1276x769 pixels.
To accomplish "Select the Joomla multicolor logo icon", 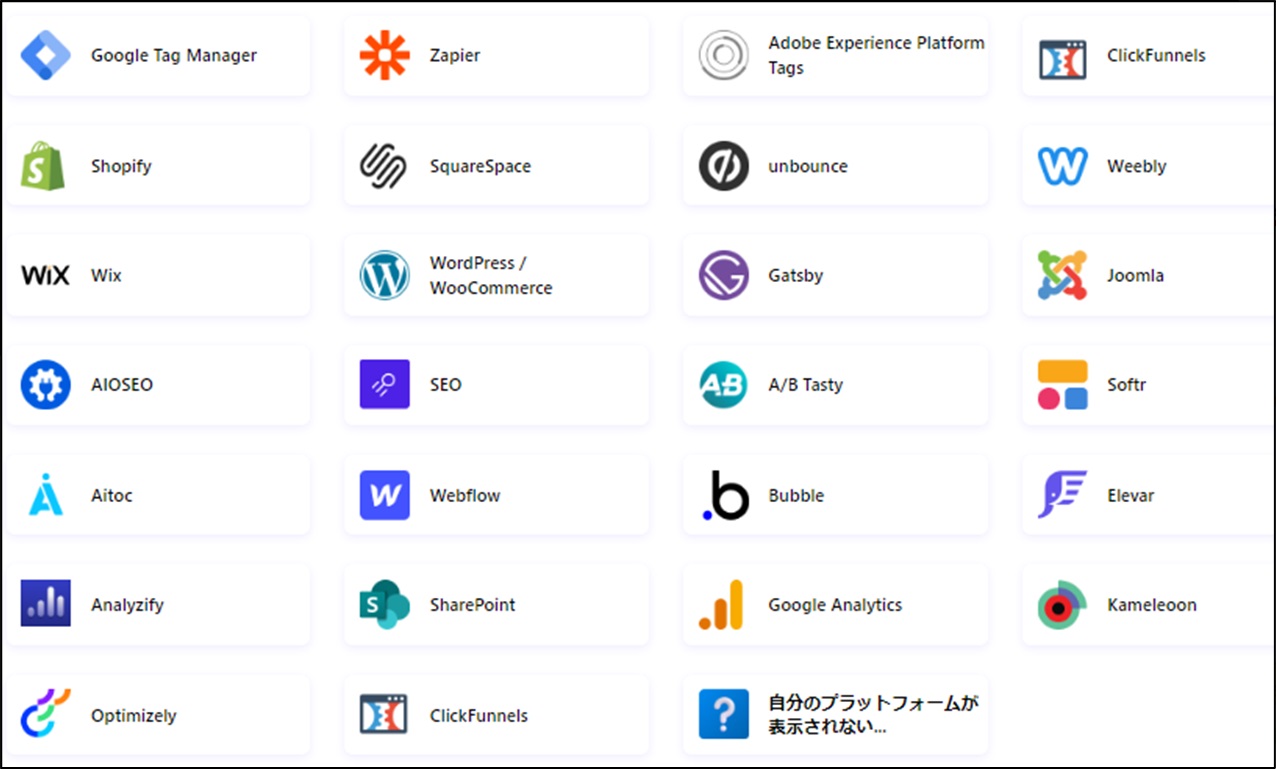I will (1062, 276).
